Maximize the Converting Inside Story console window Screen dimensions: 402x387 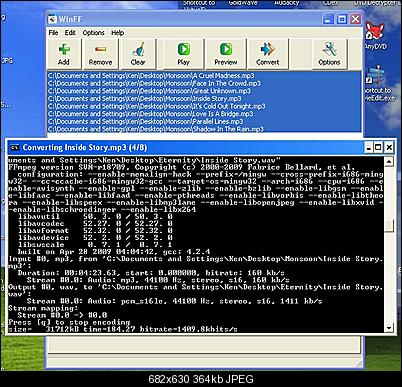pyautogui.click(x=378, y=147)
